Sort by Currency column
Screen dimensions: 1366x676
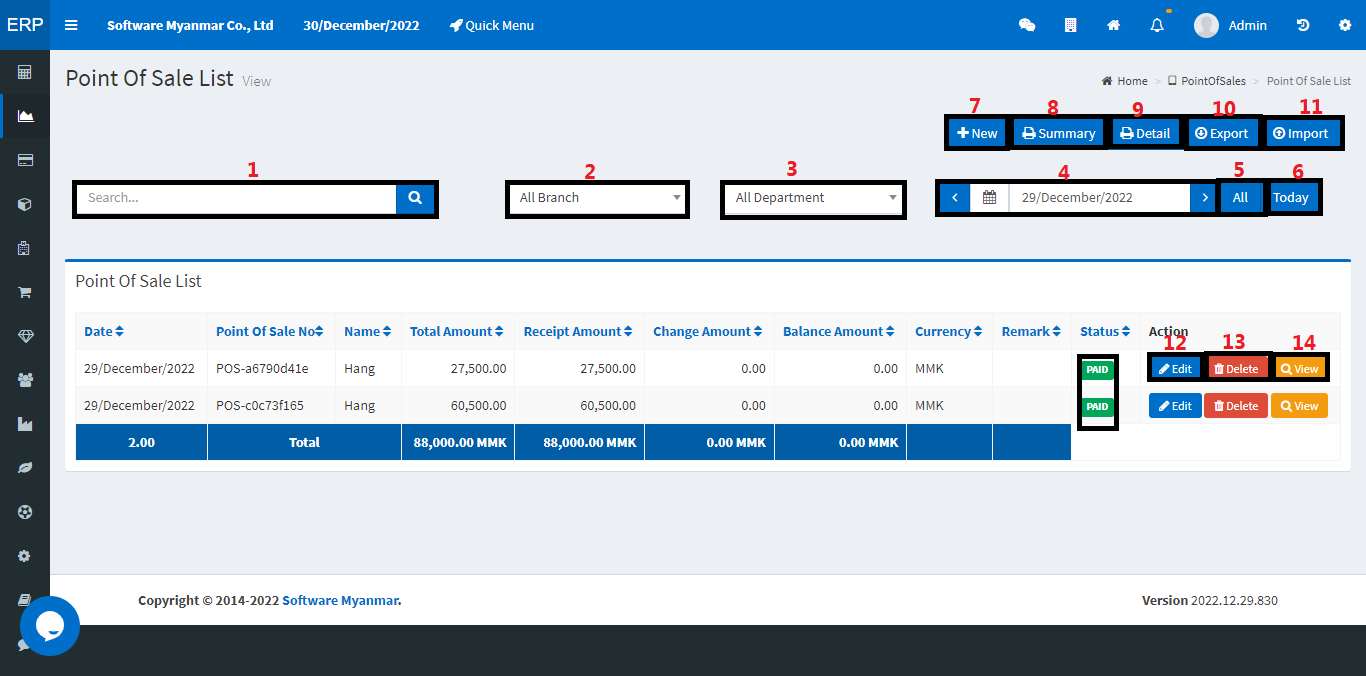[949, 331]
